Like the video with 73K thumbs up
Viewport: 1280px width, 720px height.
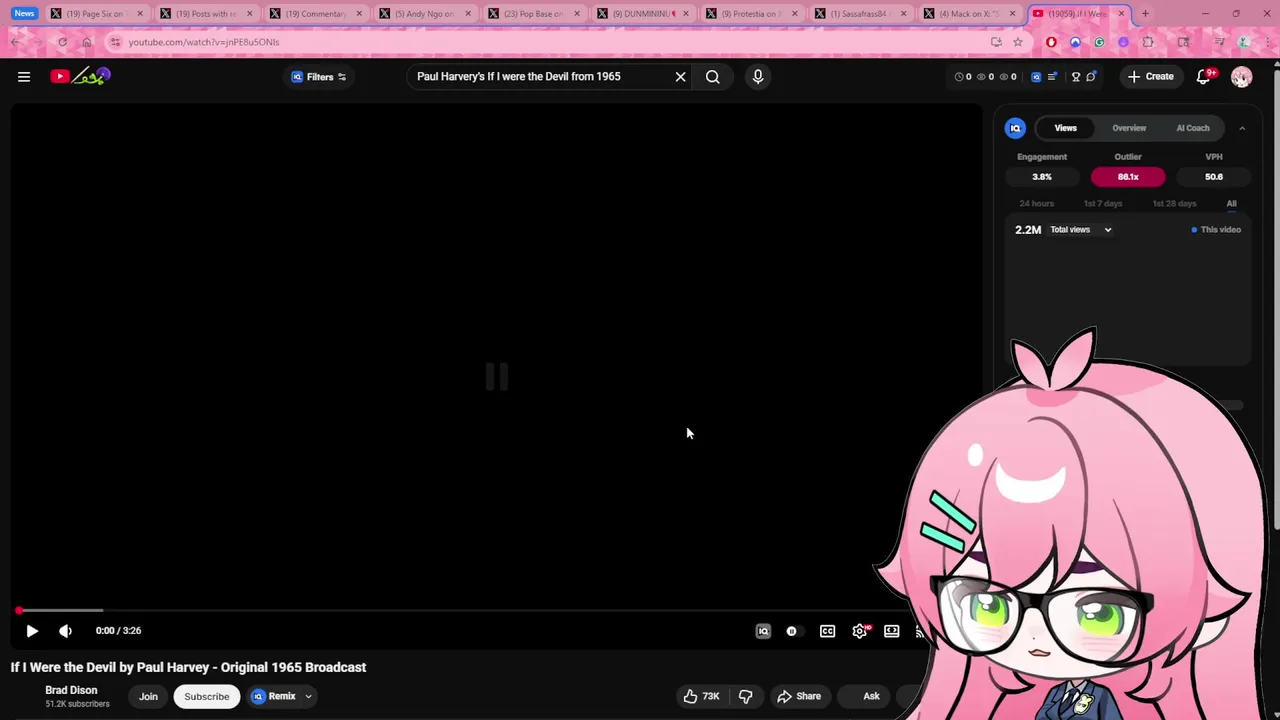tap(701, 697)
